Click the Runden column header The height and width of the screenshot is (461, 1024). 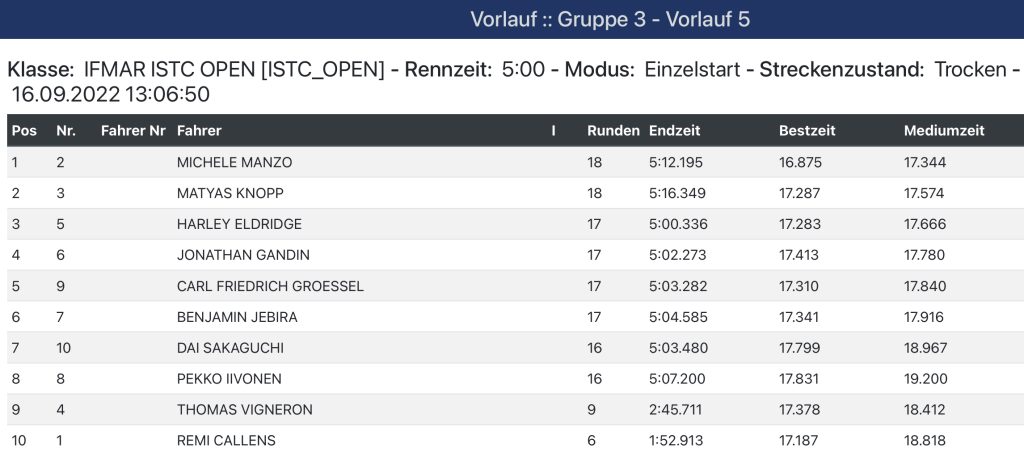pos(613,131)
